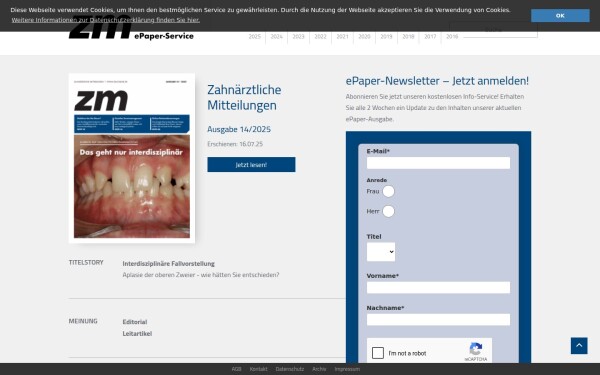Click the Vorname input field
The image size is (600, 375).
pyautogui.click(x=438, y=288)
